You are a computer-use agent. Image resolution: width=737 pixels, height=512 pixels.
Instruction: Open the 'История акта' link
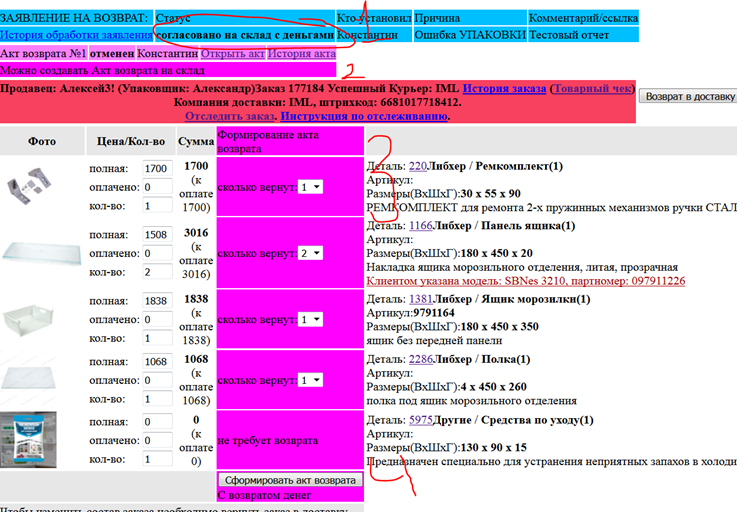pos(302,52)
